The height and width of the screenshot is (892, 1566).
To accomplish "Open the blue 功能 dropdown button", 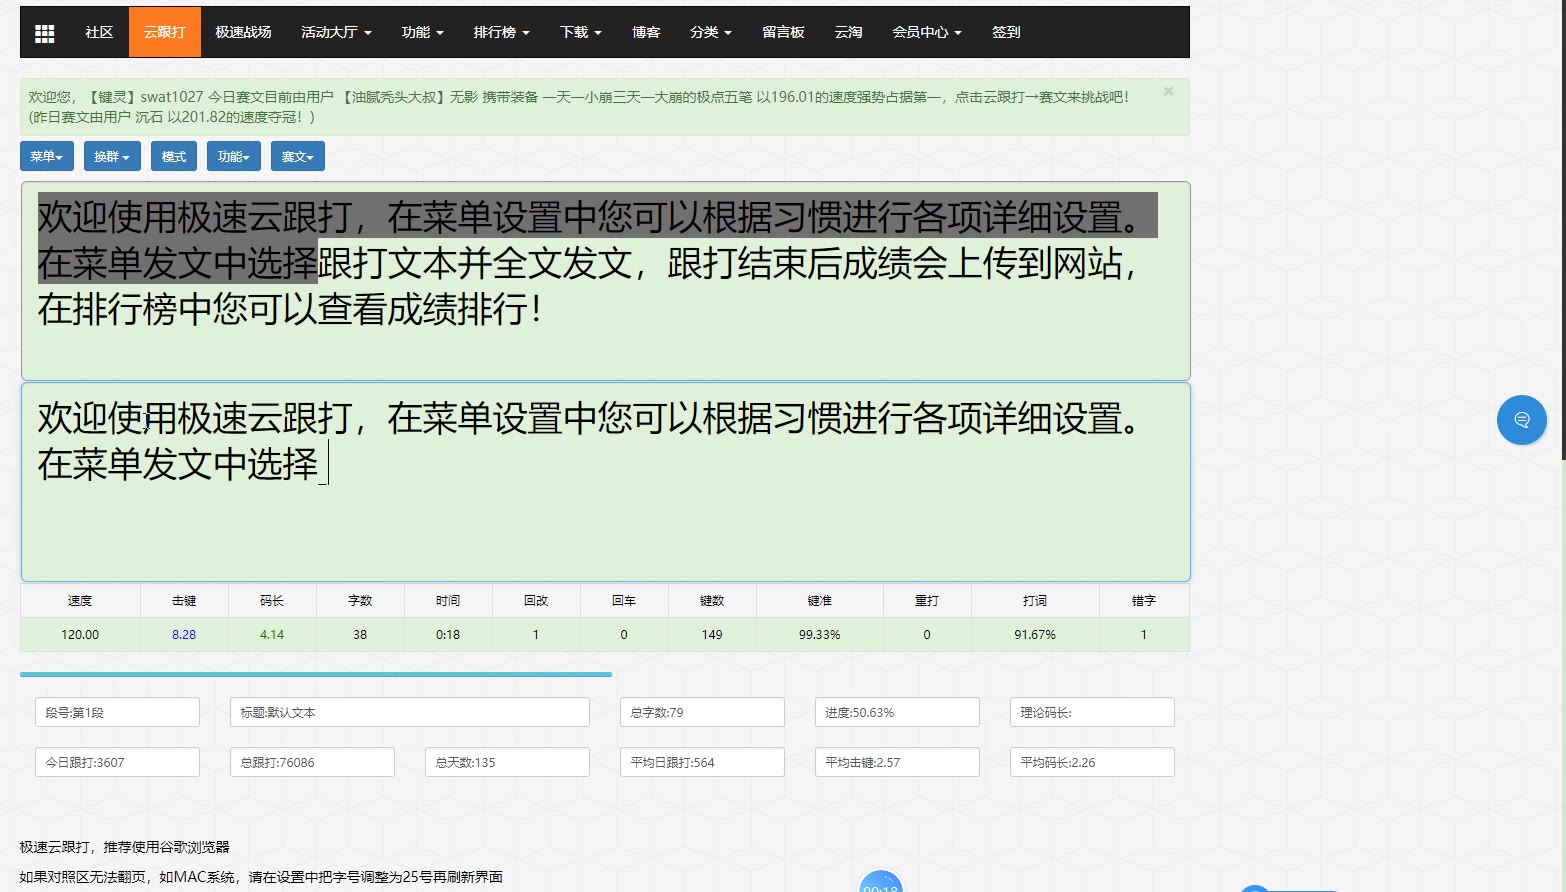I will point(233,156).
